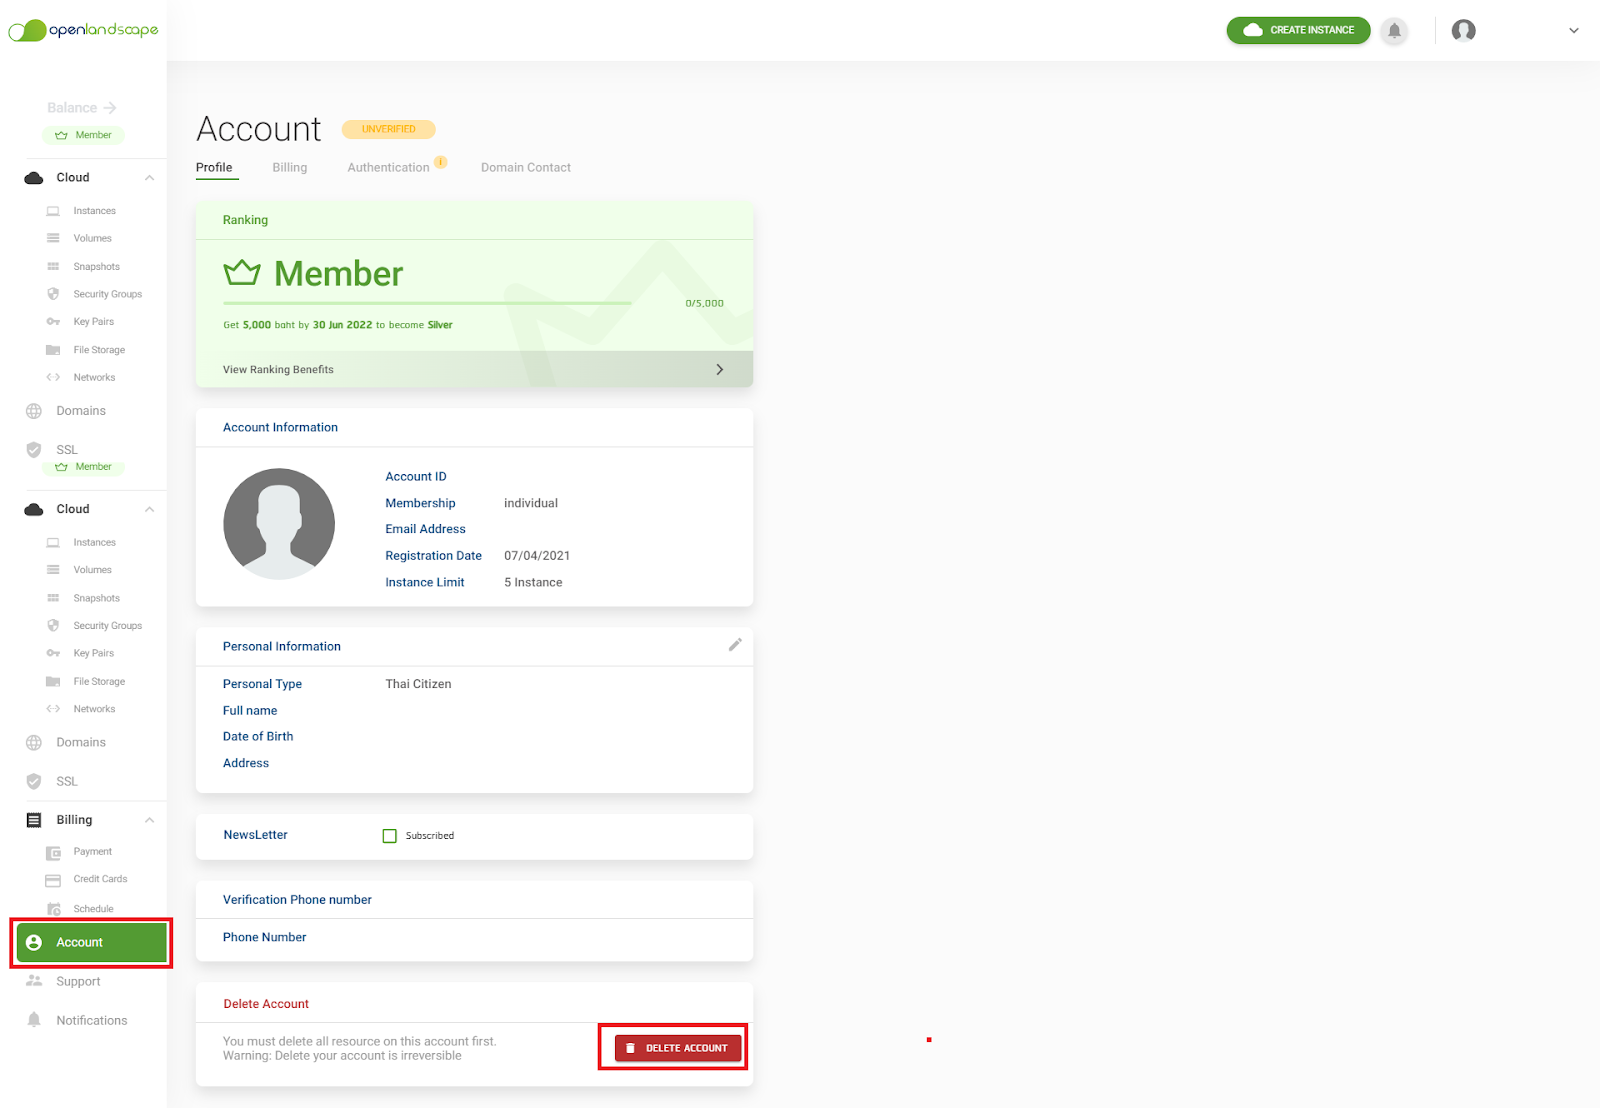1600x1108 pixels.
Task: Open Notifications in the sidebar
Action: pos(92,1020)
